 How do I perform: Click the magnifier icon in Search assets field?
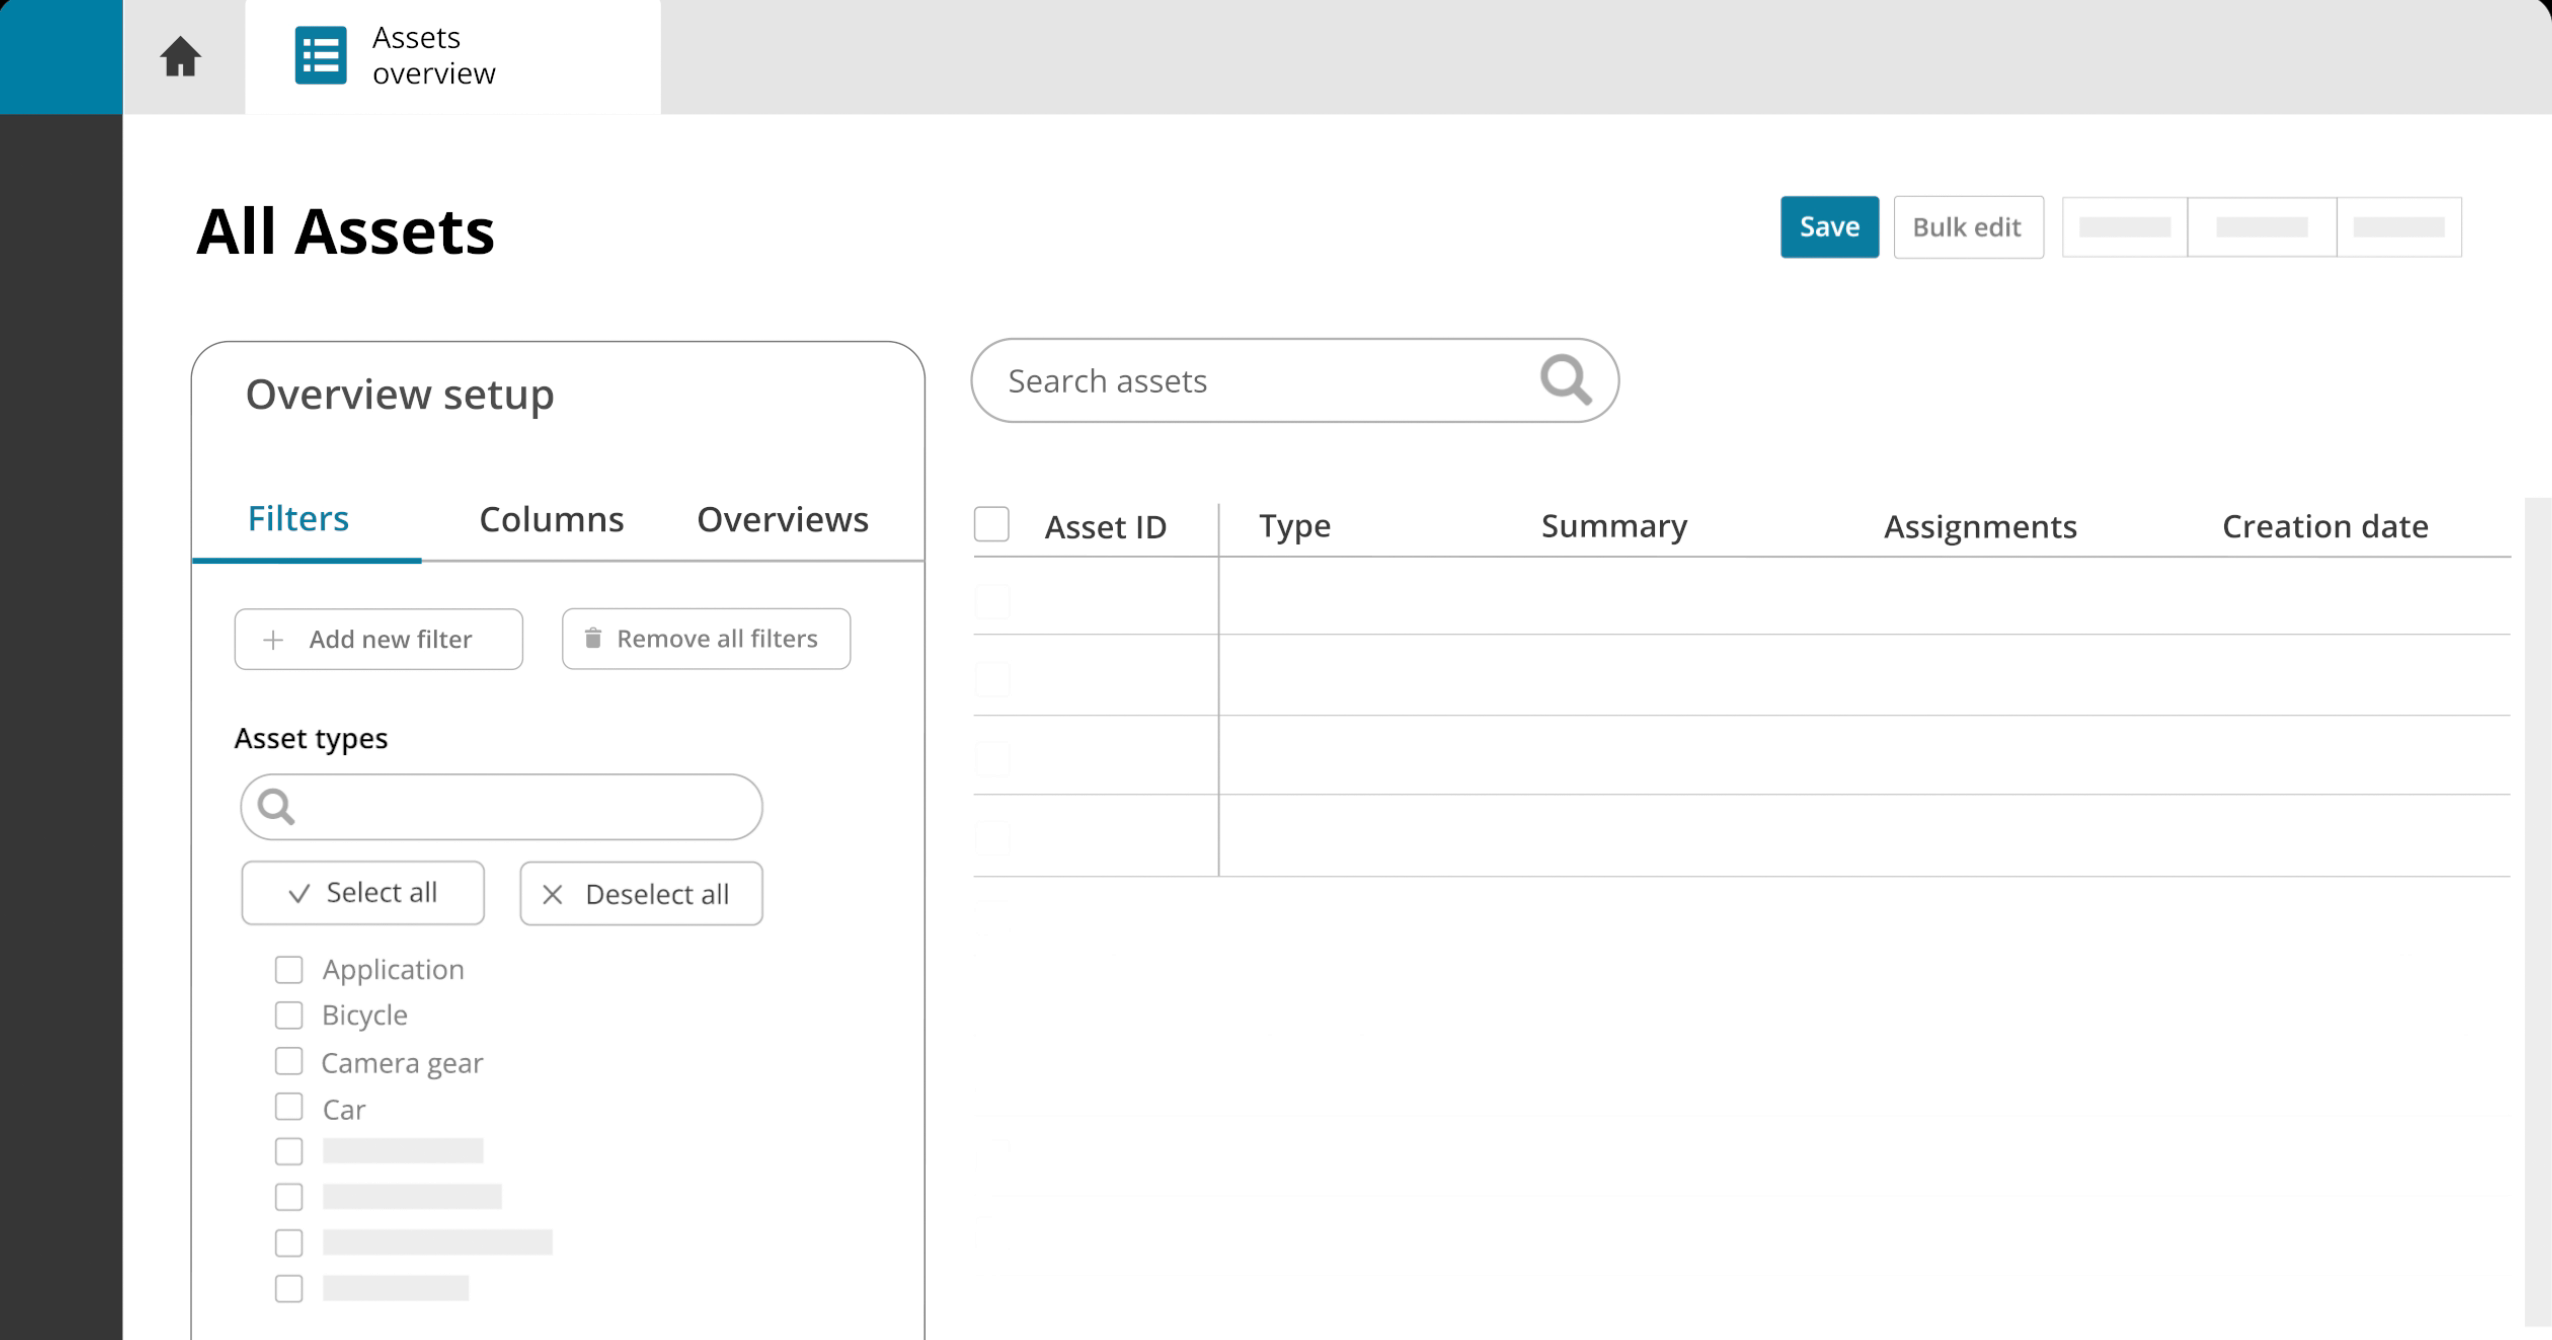point(1564,379)
